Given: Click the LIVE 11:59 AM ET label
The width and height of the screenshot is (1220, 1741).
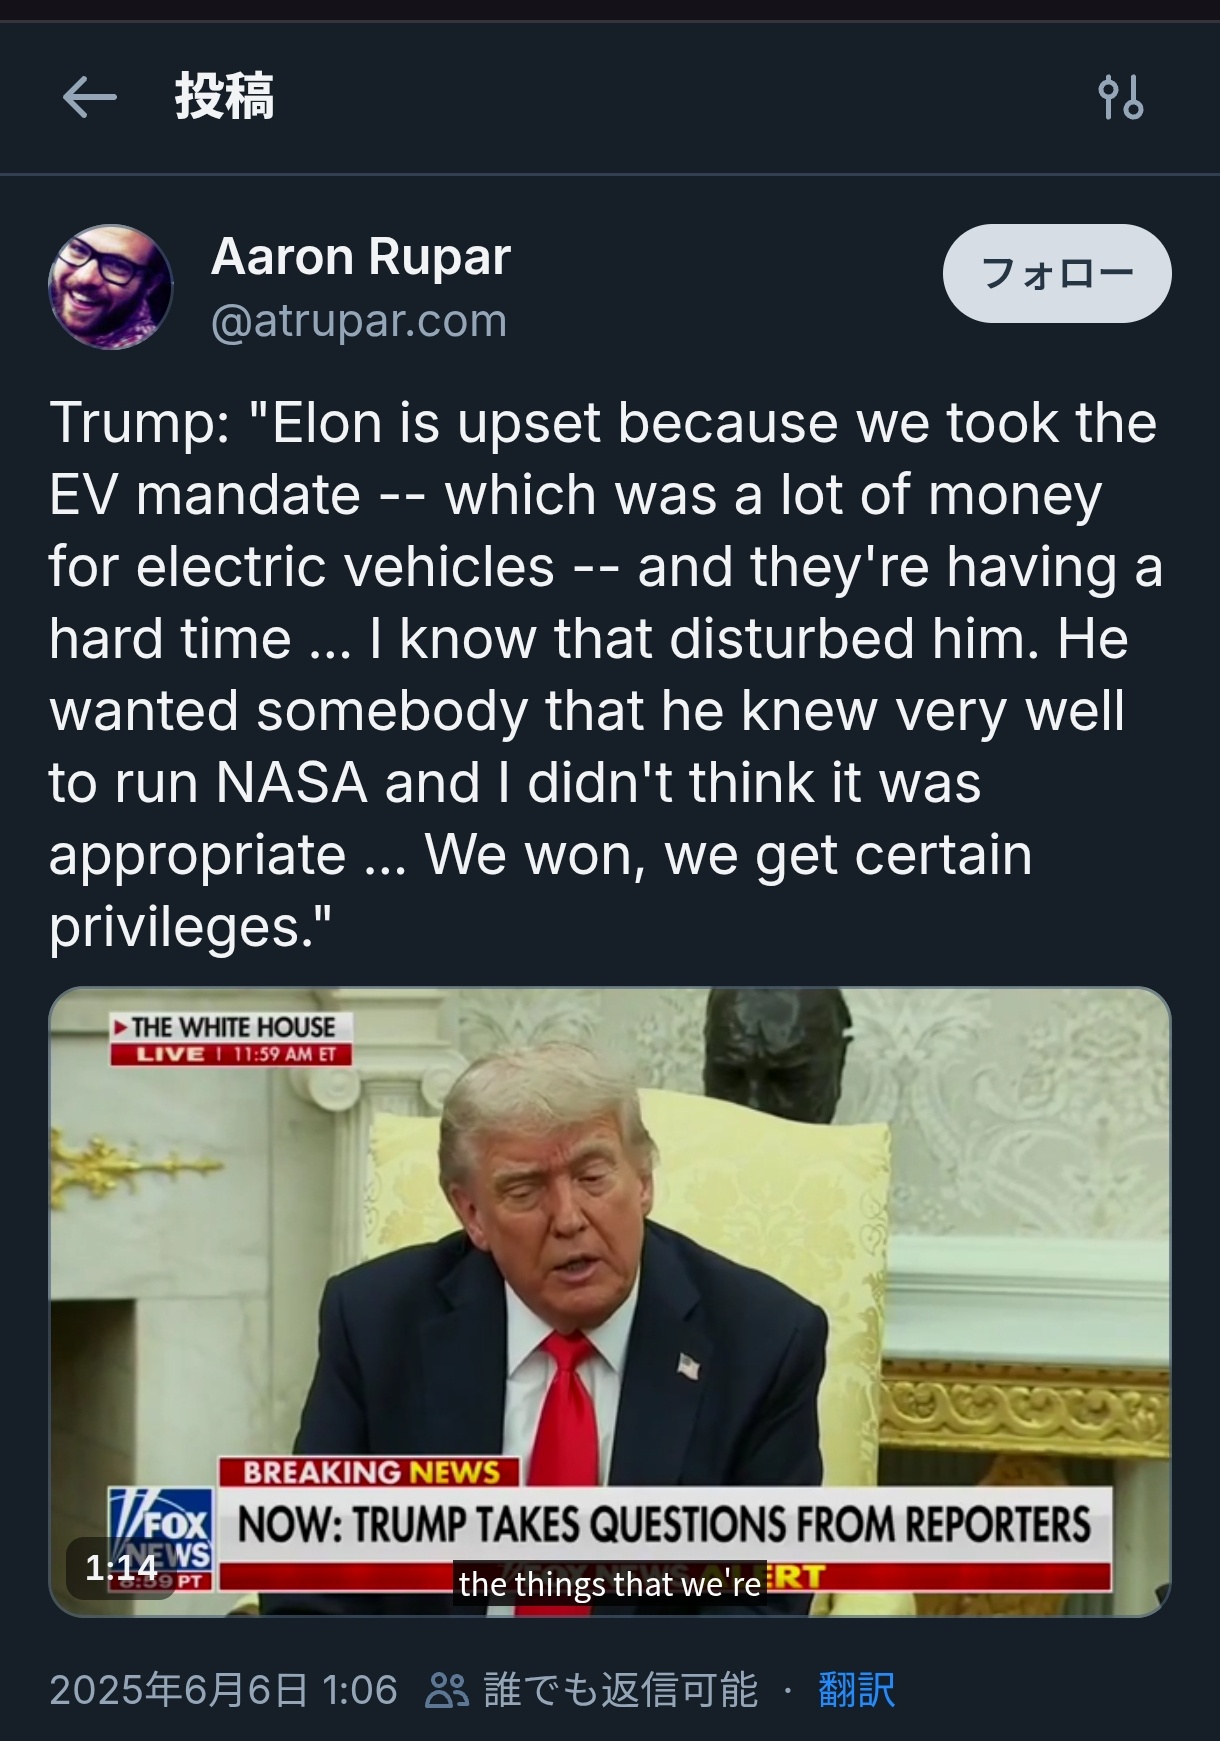Looking at the screenshot, I should point(232,1054).
